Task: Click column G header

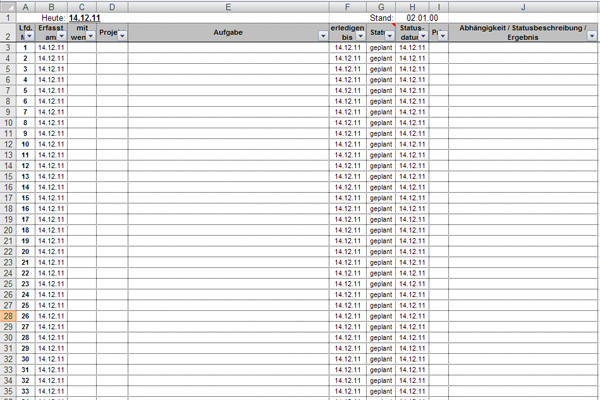Action: coord(380,6)
